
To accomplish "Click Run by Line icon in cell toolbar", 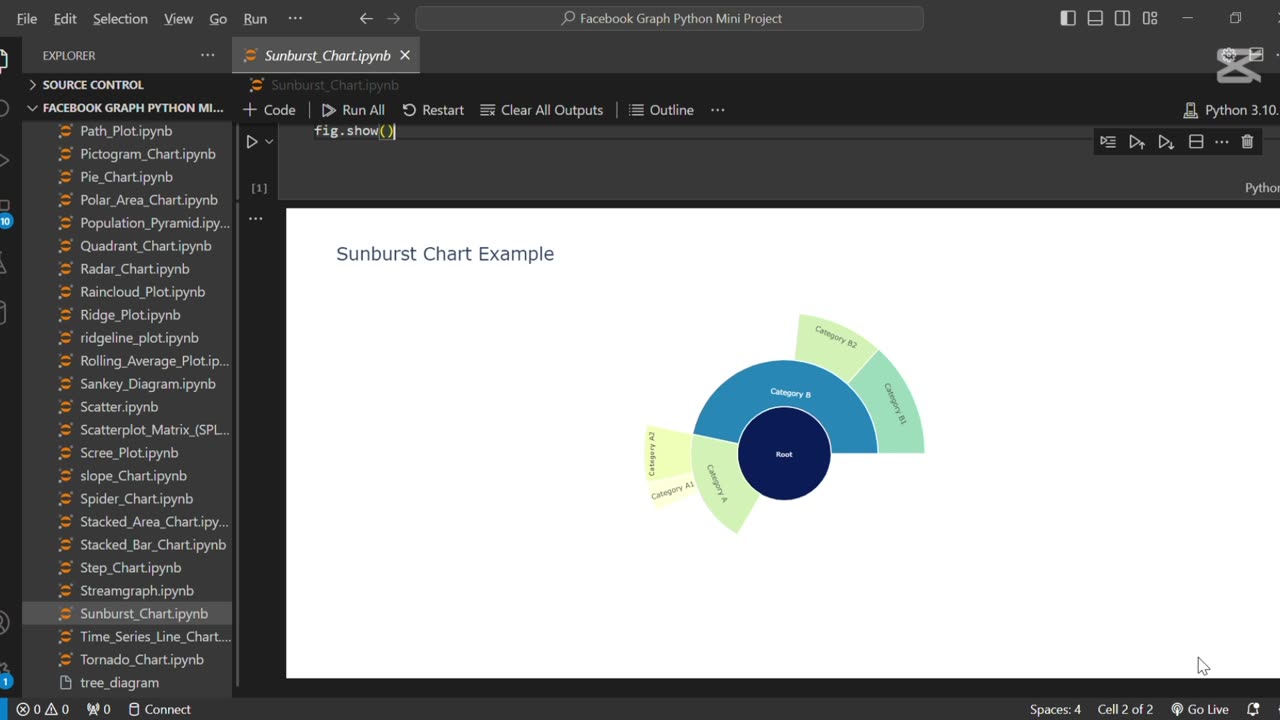I will click(1108, 142).
